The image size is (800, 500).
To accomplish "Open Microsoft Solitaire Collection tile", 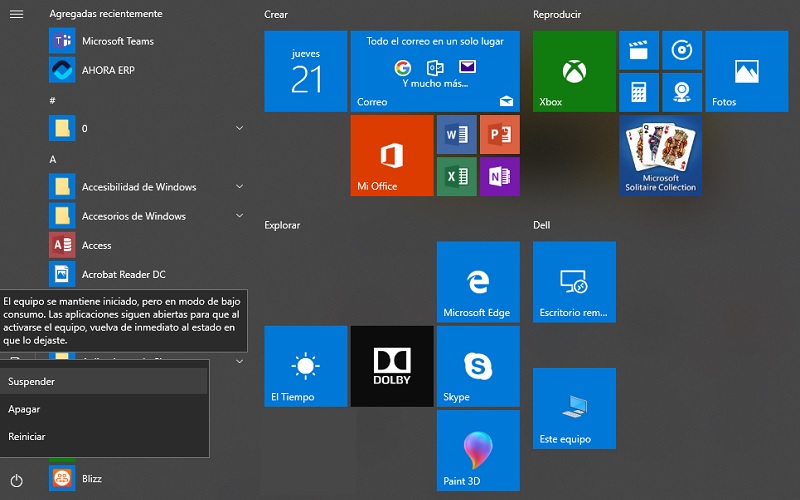I will click(661, 155).
